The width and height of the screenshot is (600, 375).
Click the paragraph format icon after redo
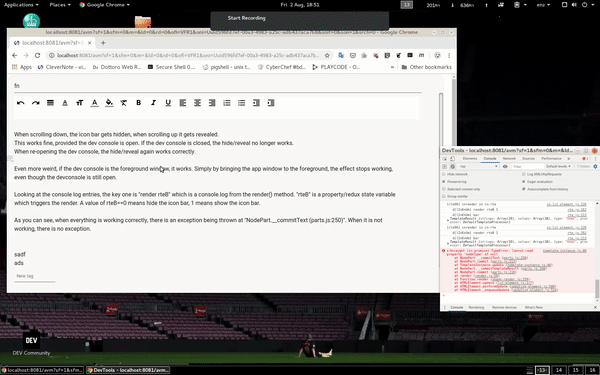pyautogui.click(x=50, y=103)
